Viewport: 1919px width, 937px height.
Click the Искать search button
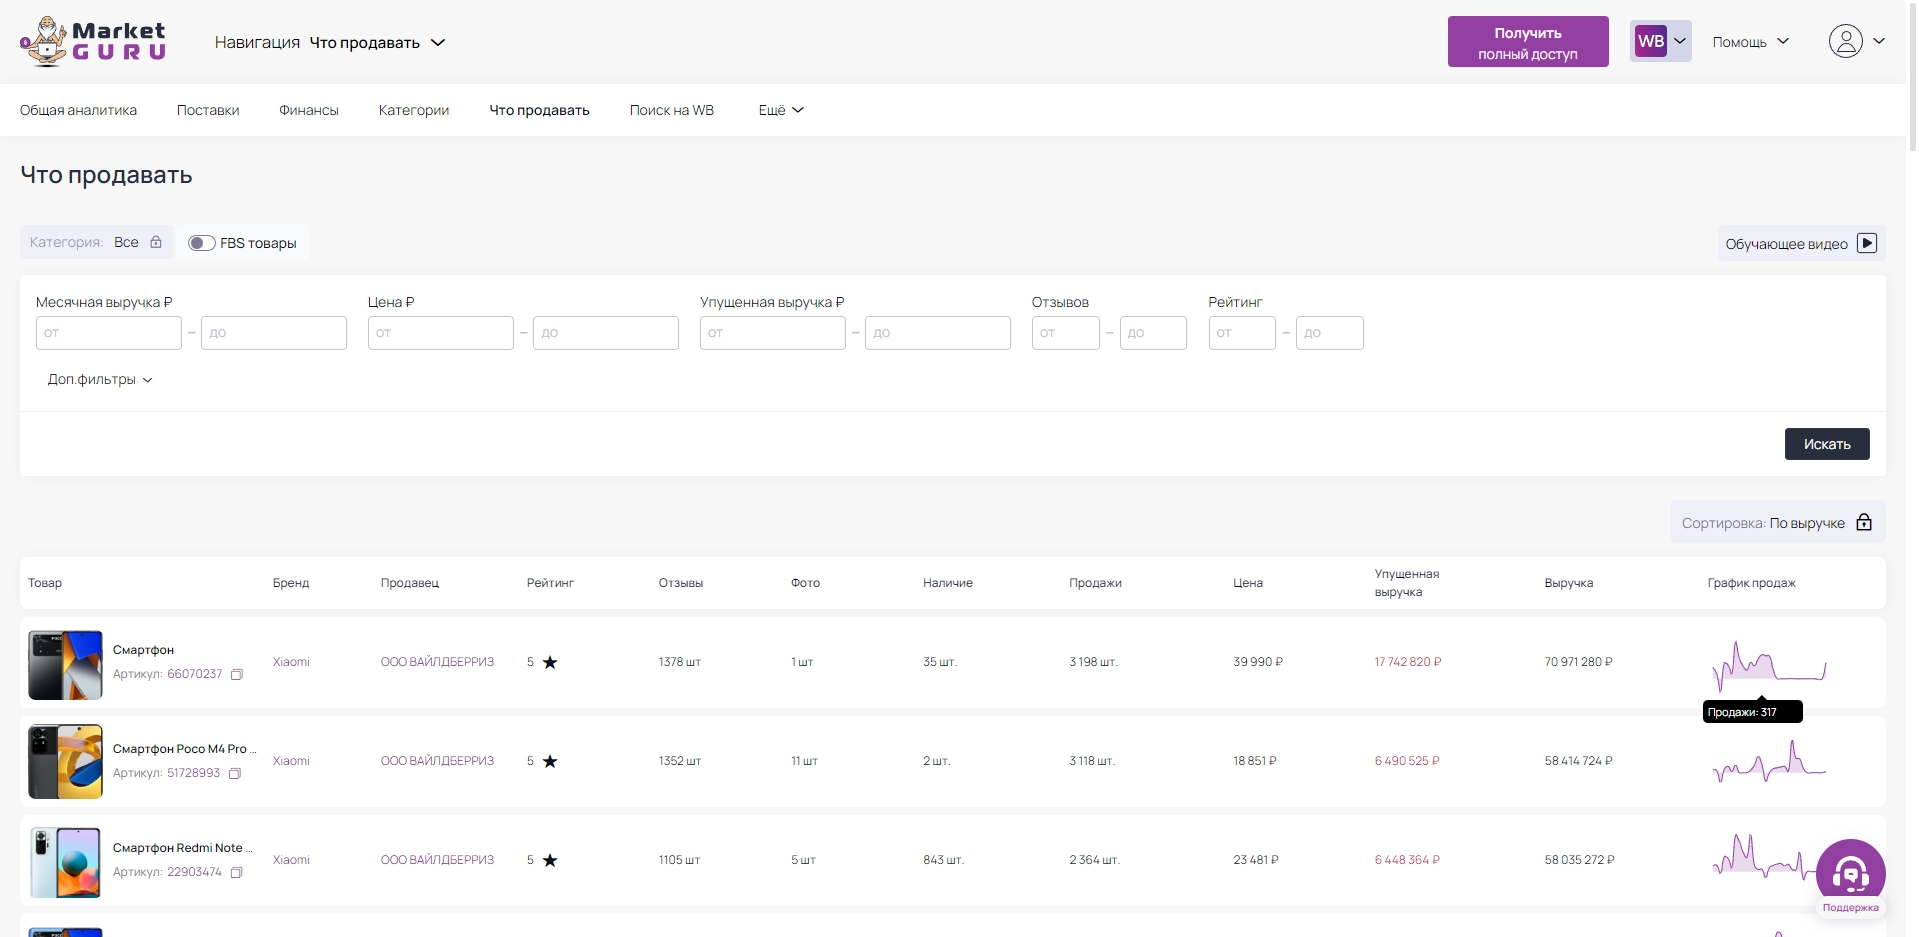pyautogui.click(x=1827, y=444)
